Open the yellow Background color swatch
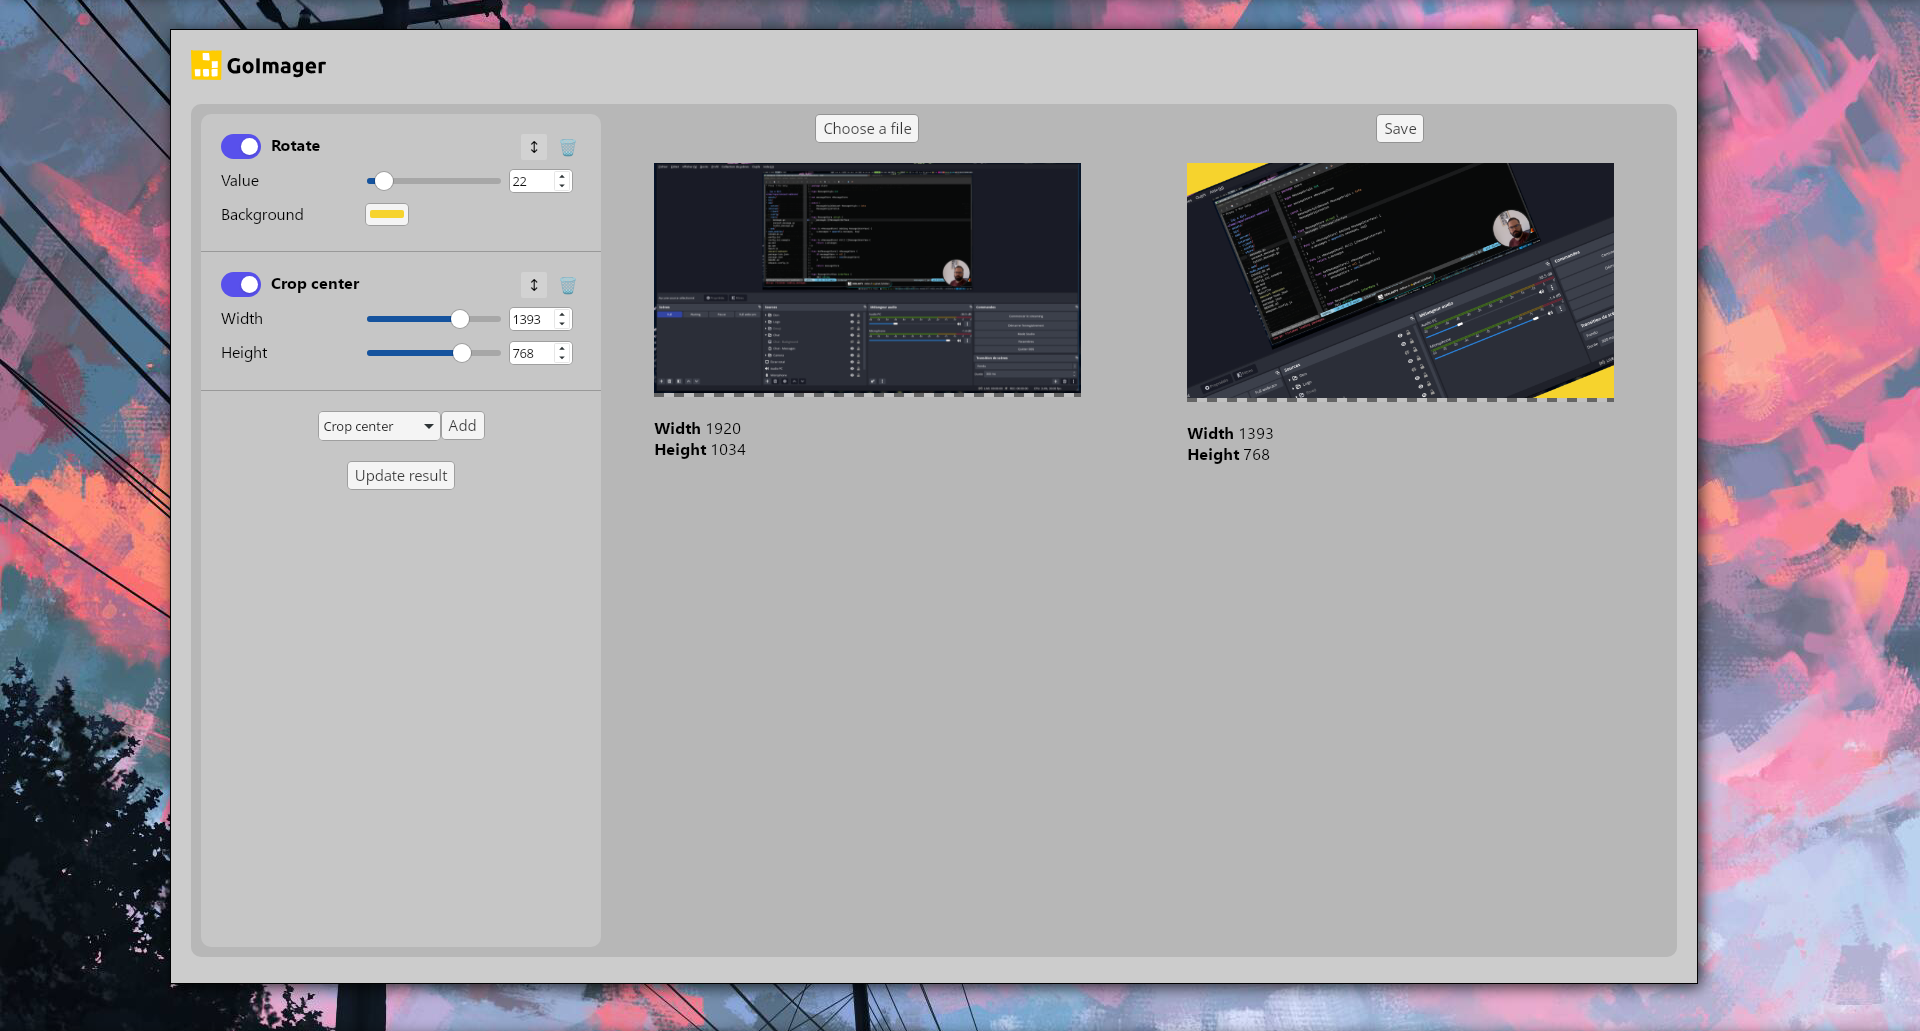1920x1031 pixels. [x=387, y=214]
